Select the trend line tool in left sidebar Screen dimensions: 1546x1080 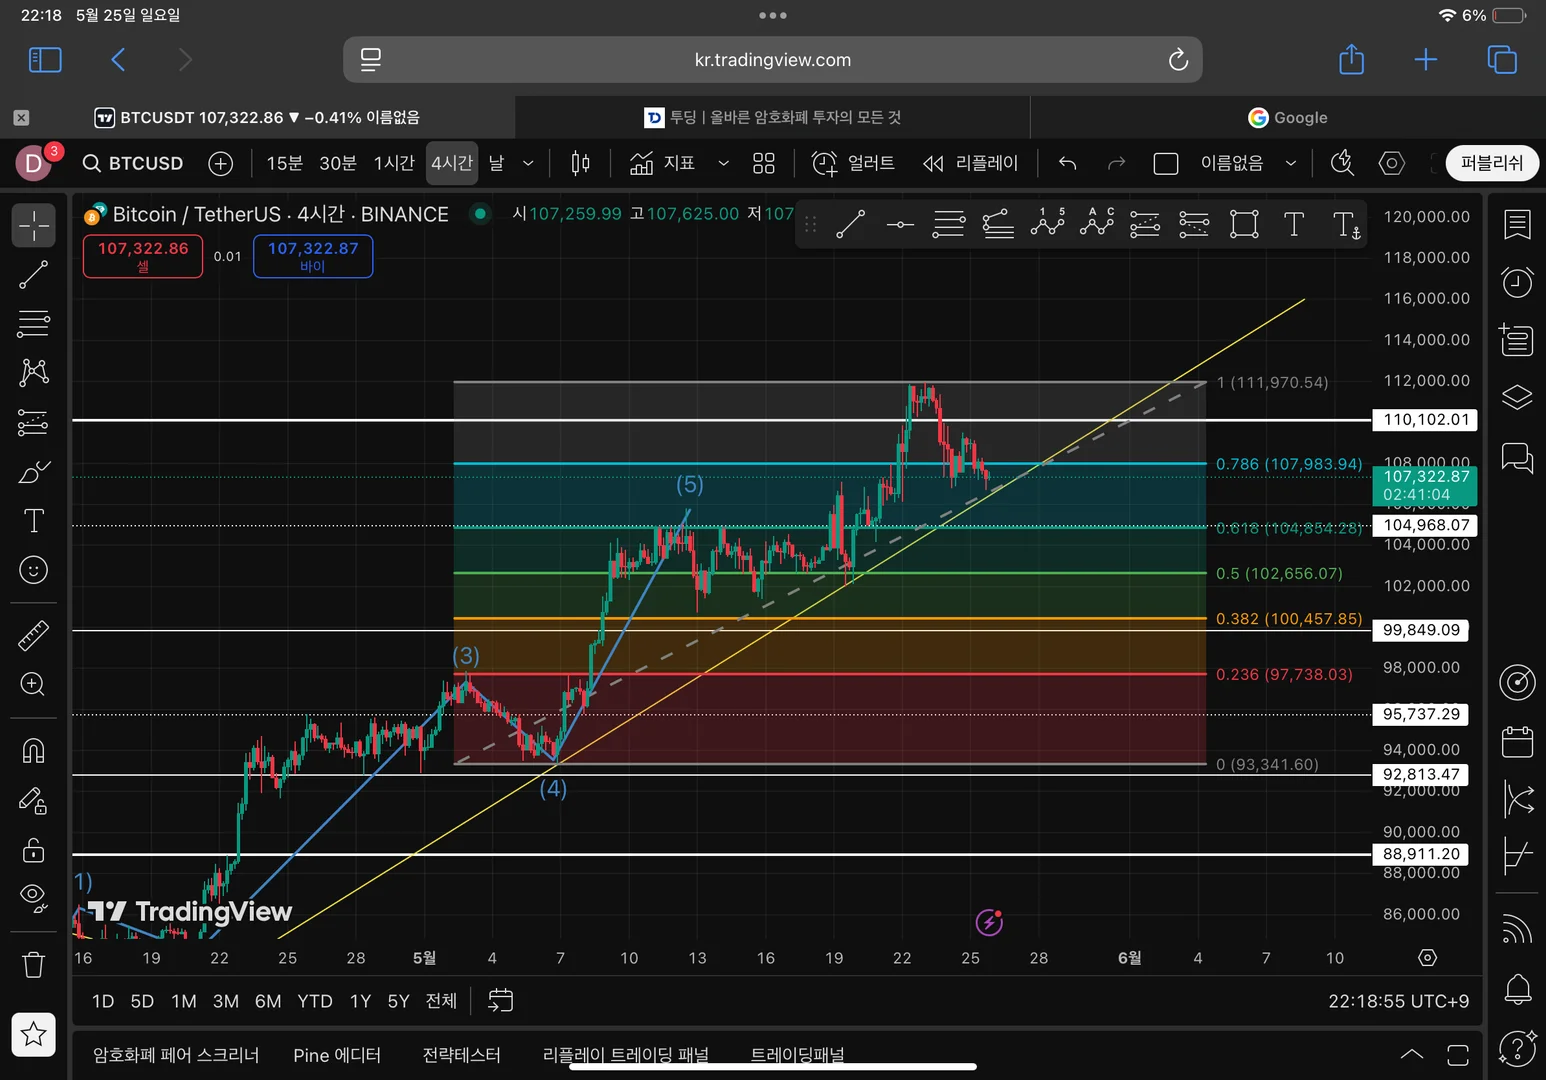tap(33, 274)
